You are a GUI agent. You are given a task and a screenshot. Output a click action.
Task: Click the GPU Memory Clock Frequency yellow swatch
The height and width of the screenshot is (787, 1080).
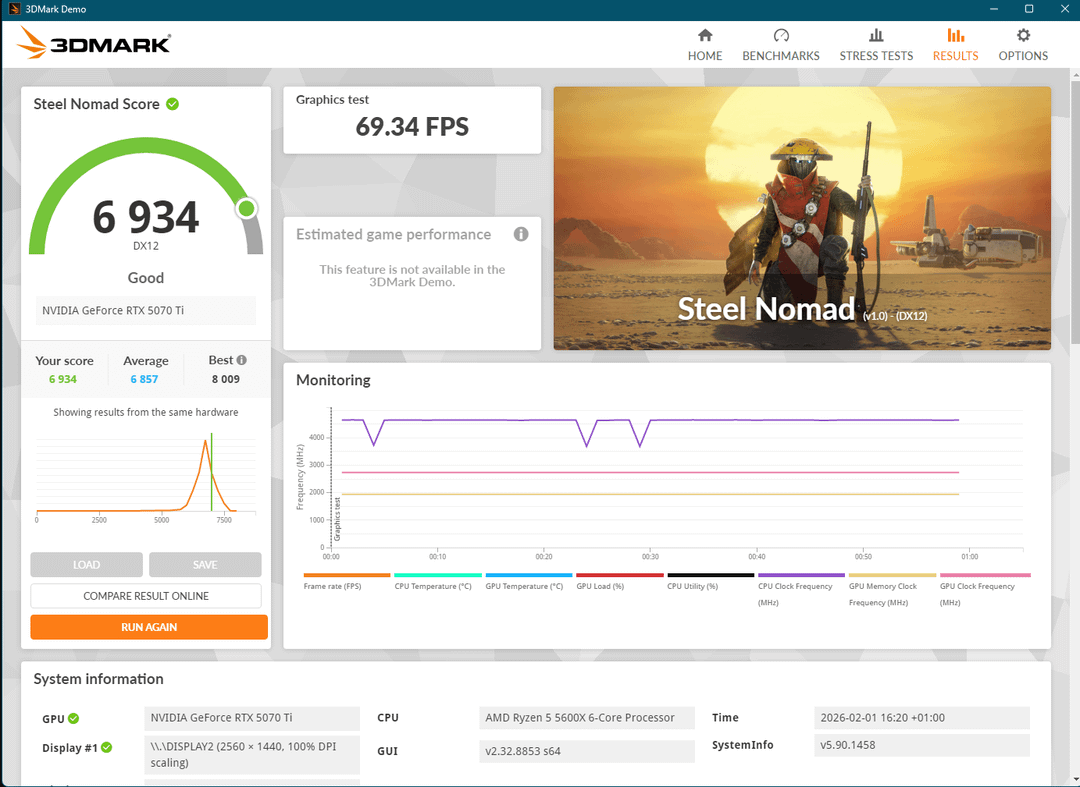pyautogui.click(x=892, y=575)
